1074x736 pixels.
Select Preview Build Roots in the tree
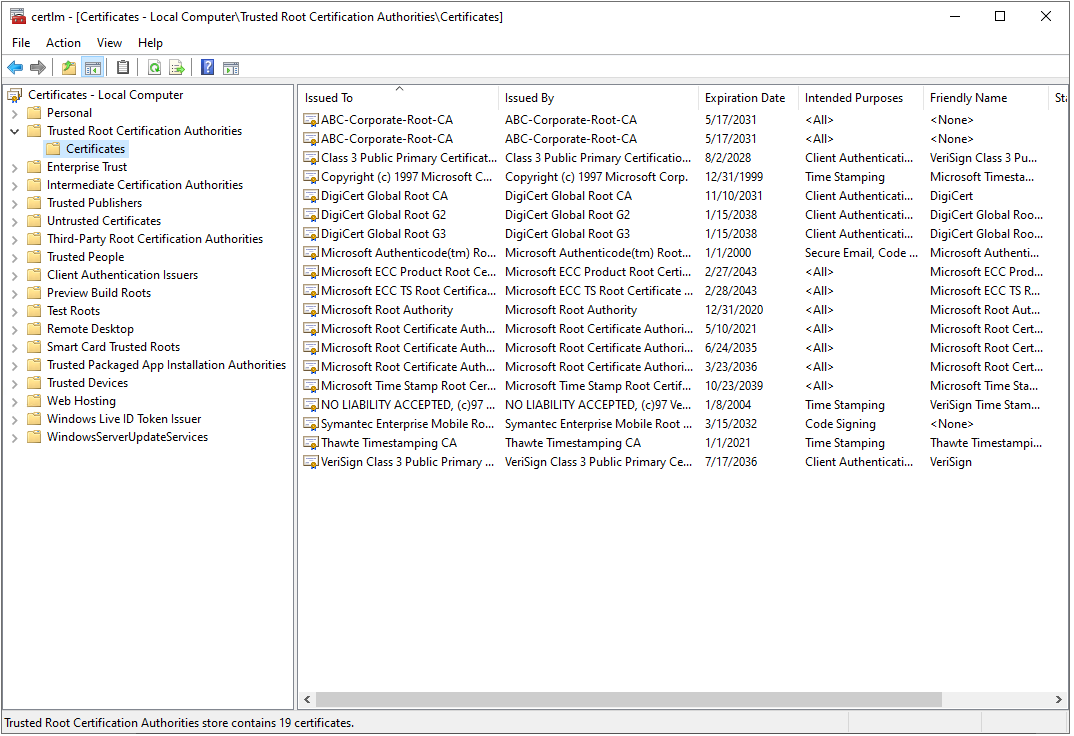(x=99, y=293)
